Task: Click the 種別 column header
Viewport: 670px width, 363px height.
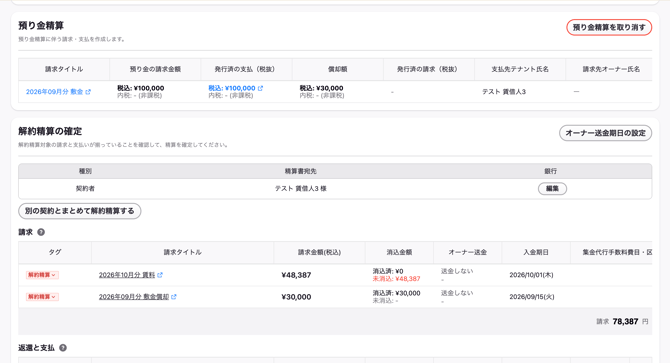Action: point(85,171)
